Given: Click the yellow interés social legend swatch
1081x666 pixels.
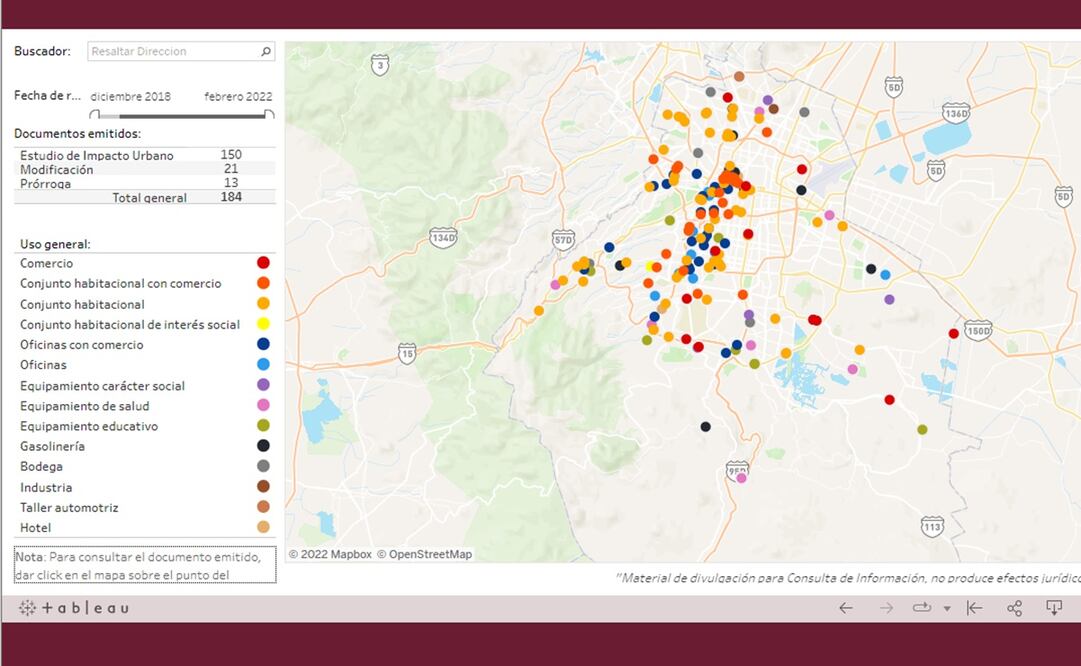Looking at the screenshot, I should (x=263, y=324).
